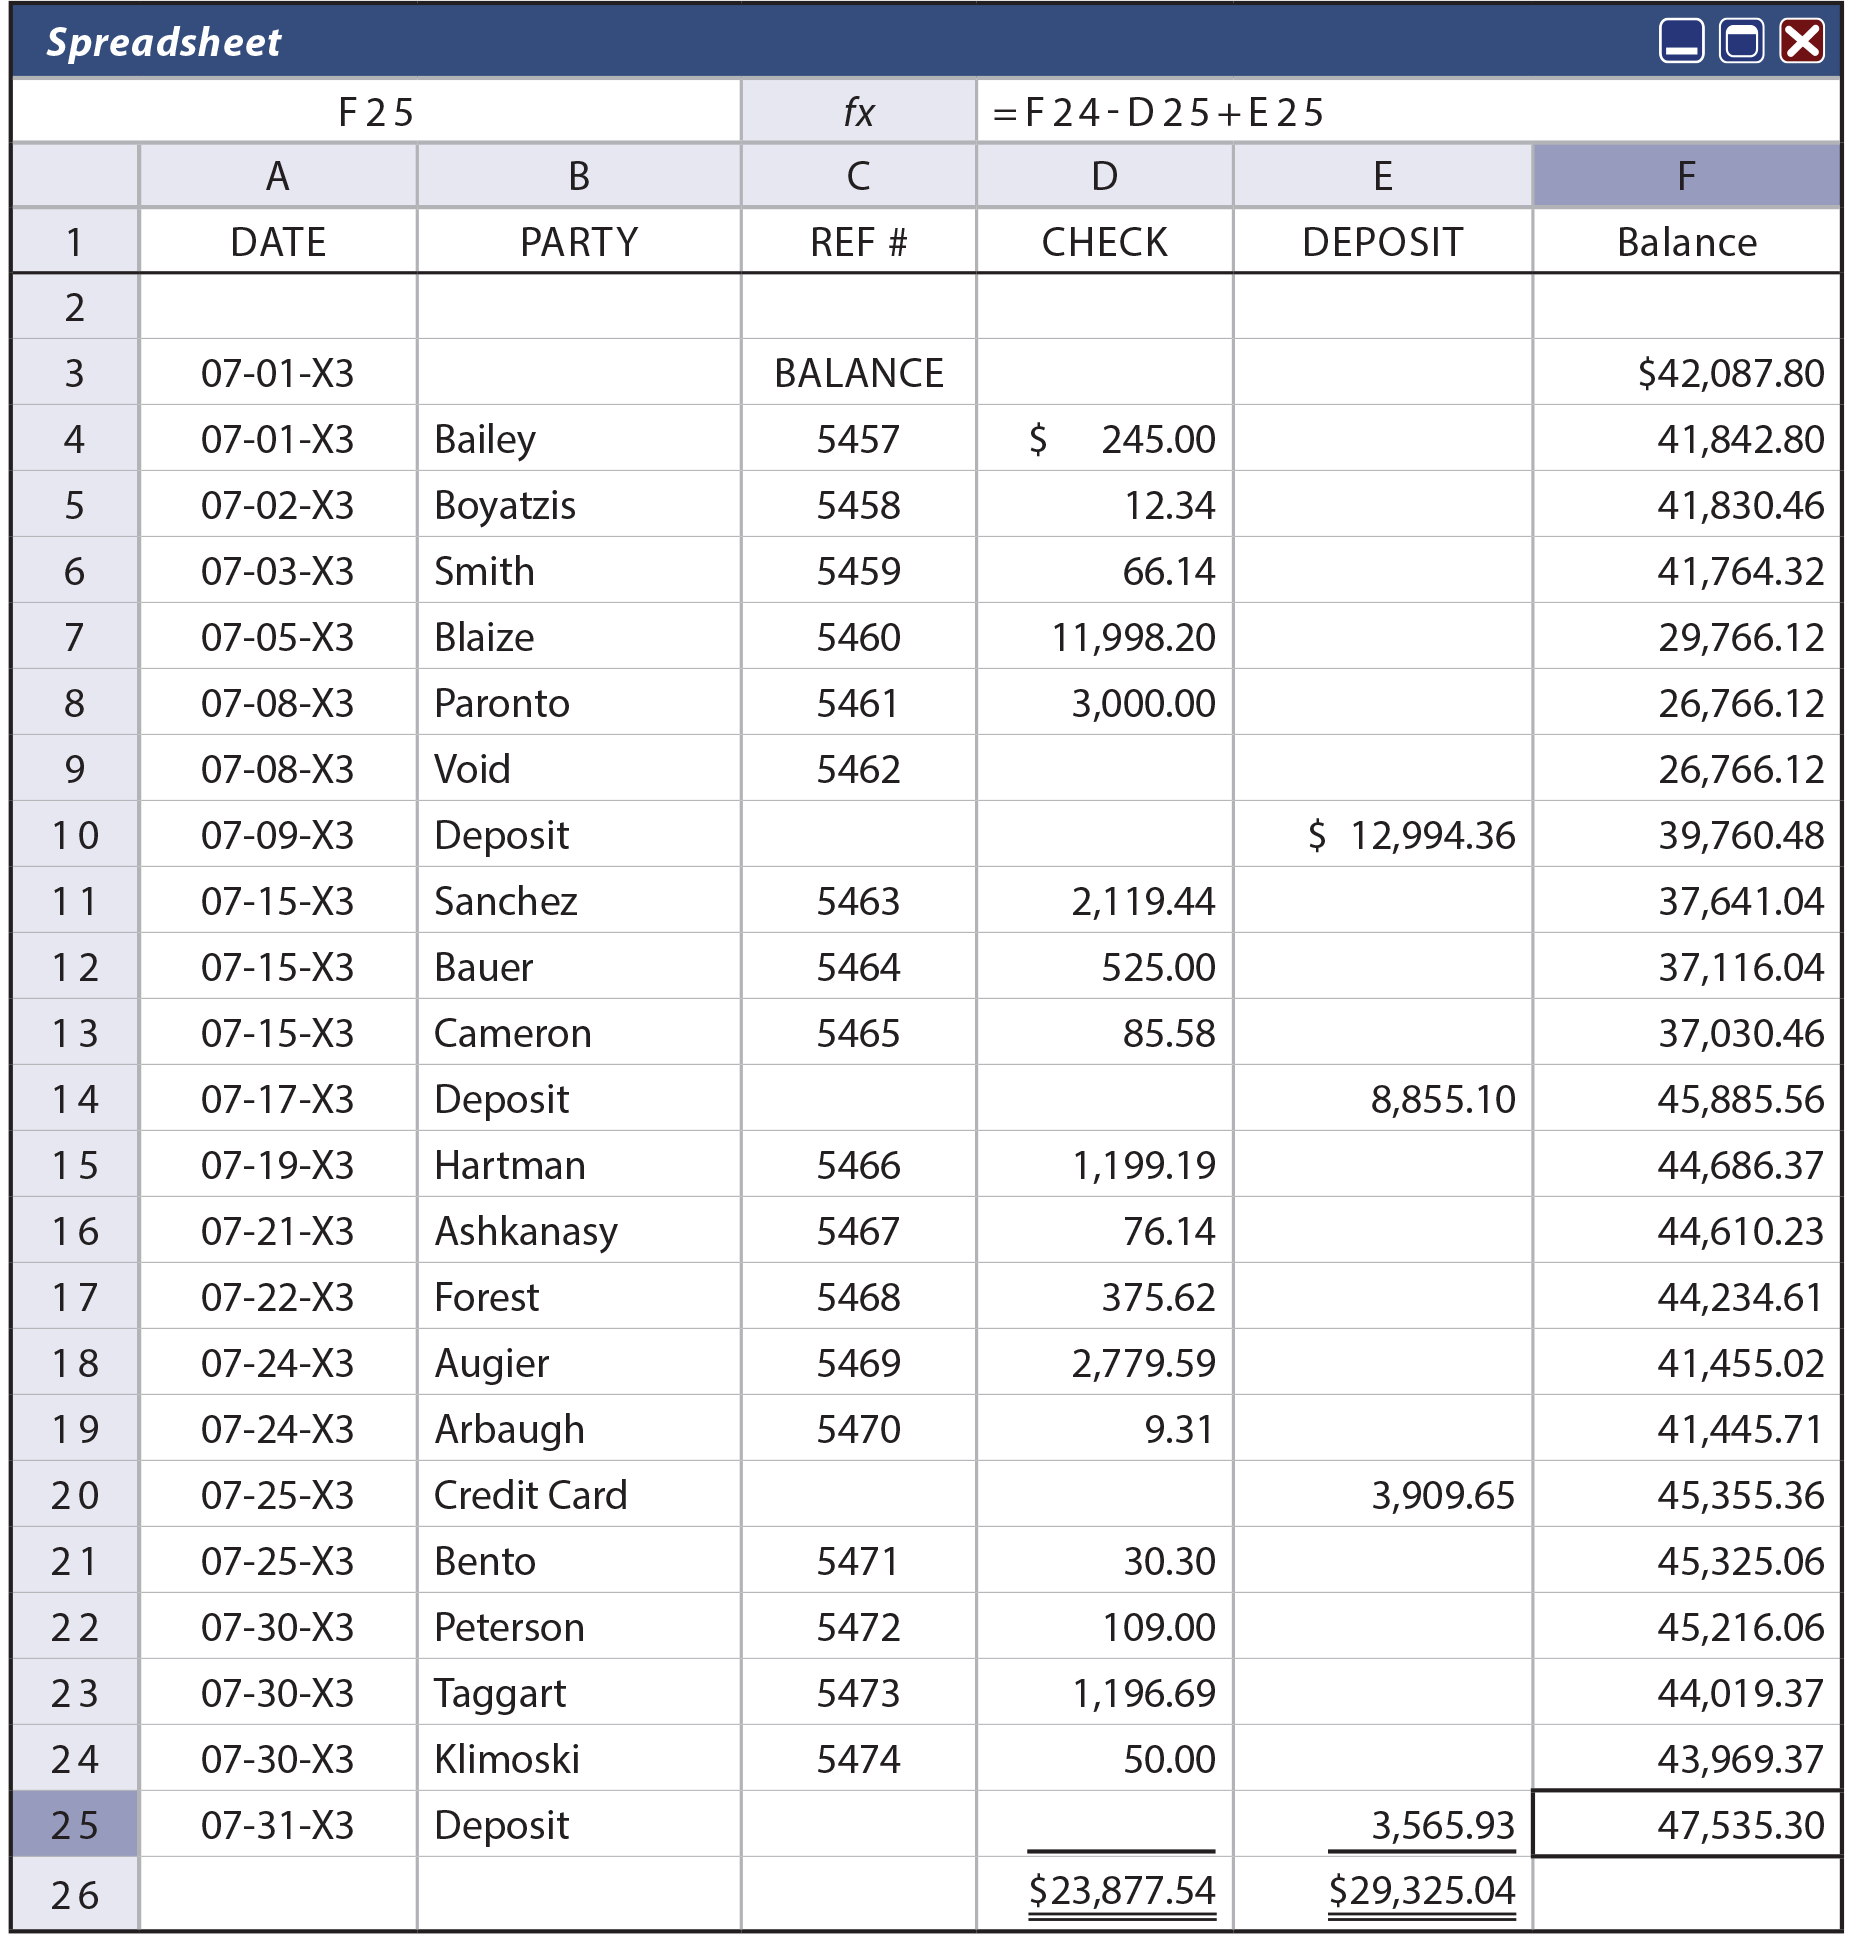Select the Paronto party cell

click(579, 702)
